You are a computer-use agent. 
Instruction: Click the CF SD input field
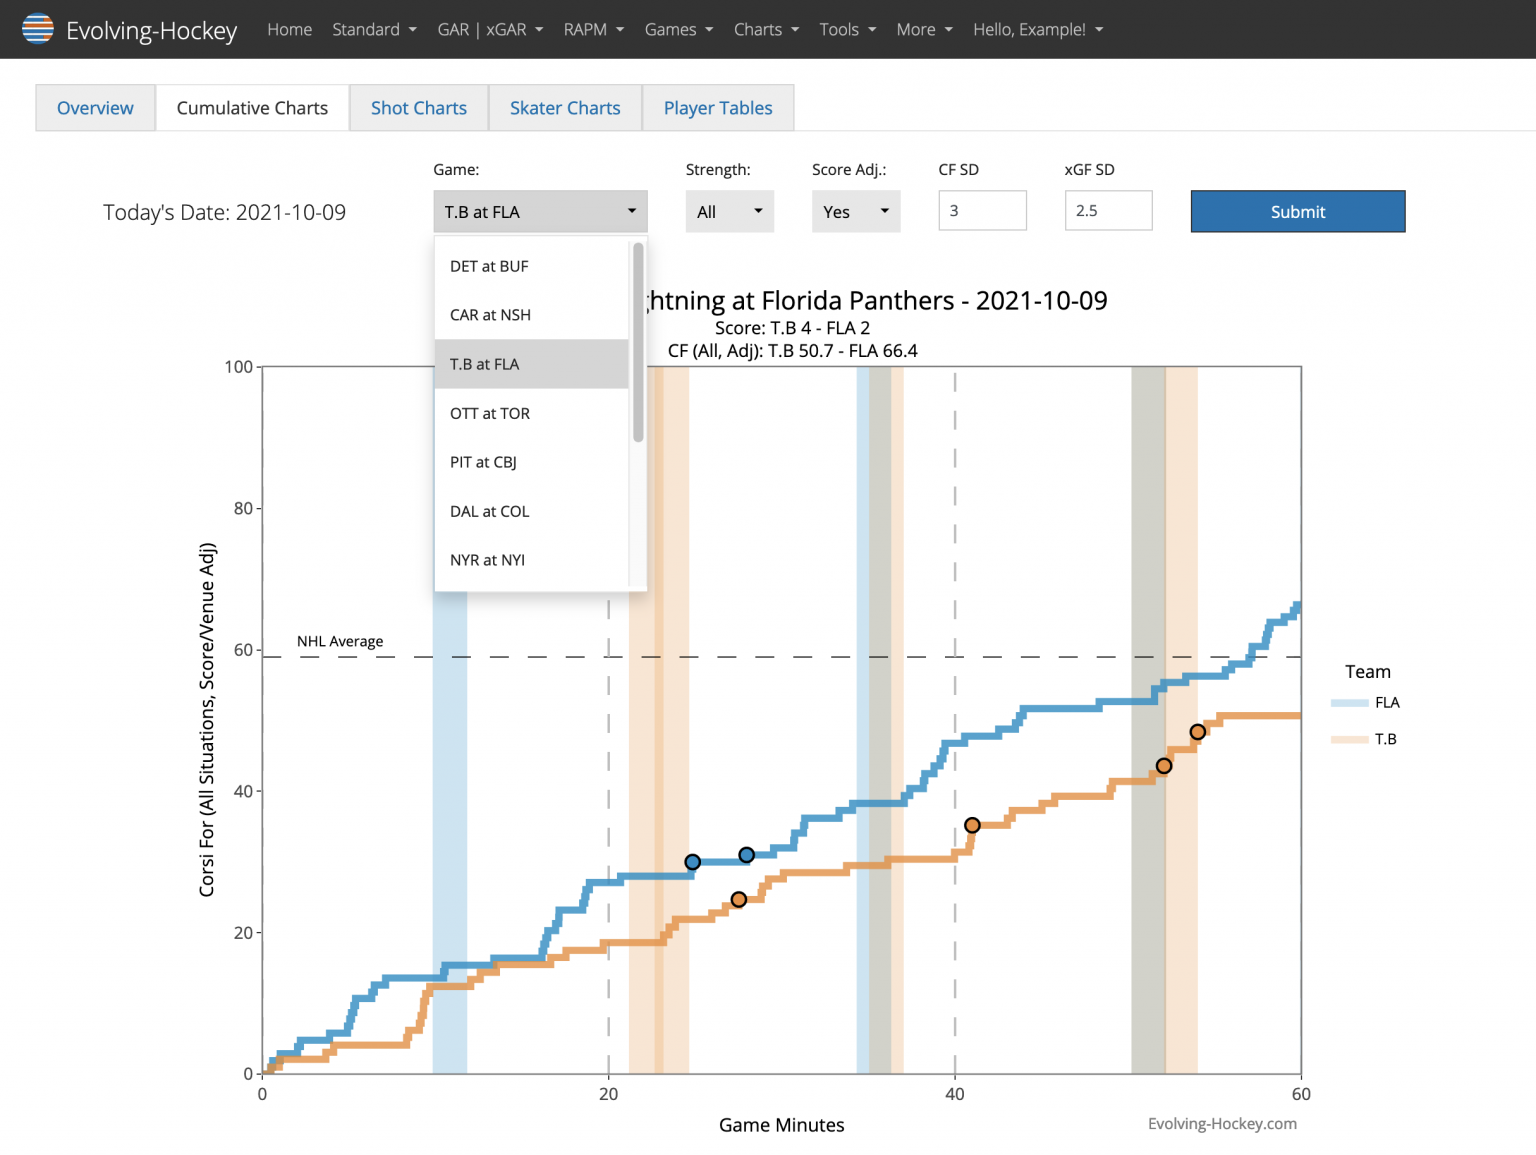coord(981,210)
